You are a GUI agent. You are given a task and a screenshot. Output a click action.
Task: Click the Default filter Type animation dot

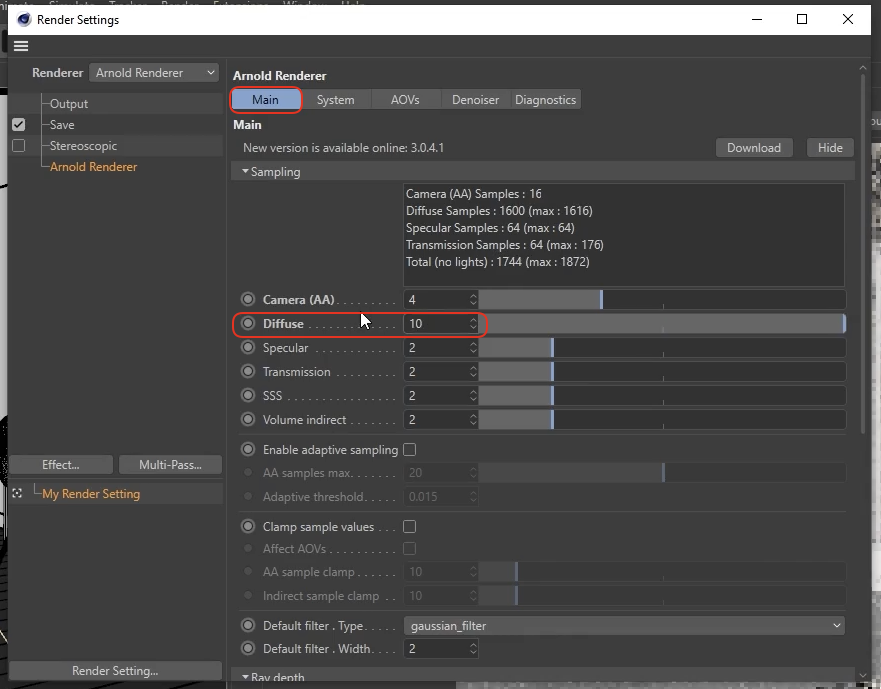[x=248, y=625]
